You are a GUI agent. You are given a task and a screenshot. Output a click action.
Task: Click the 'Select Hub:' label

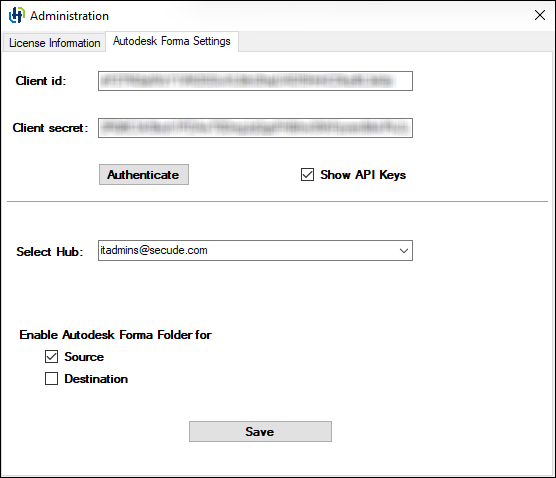[x=50, y=252]
